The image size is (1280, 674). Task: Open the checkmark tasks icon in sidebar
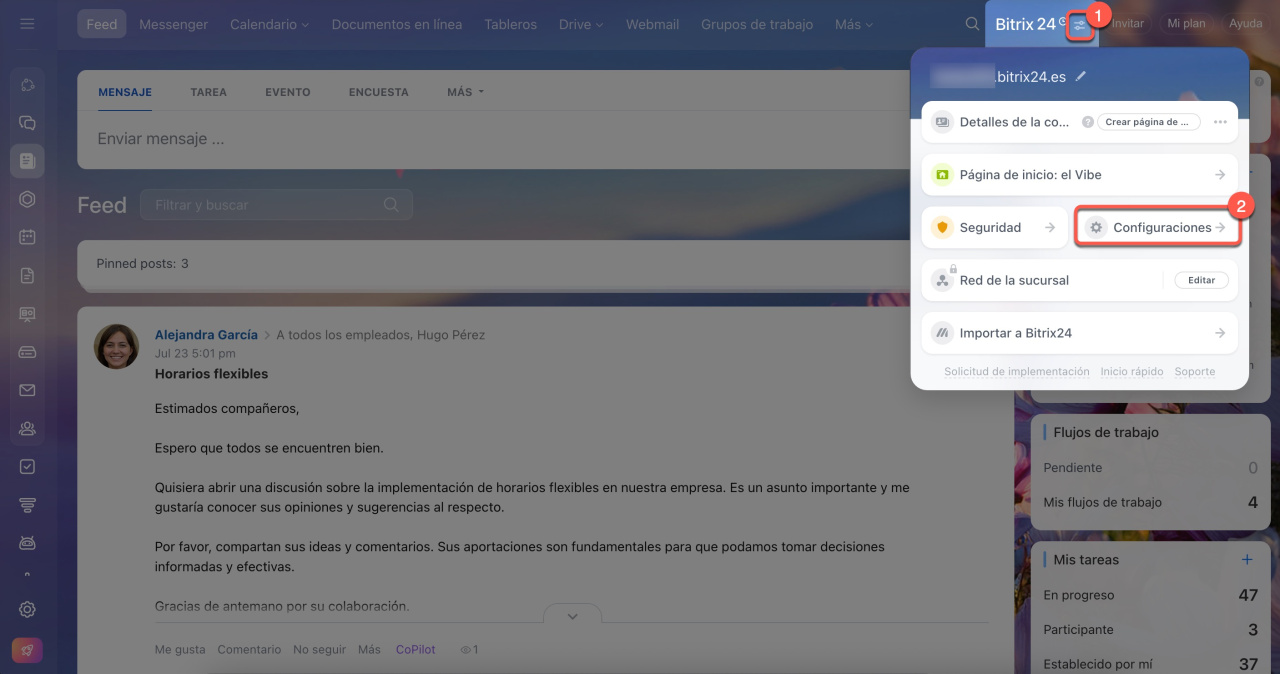[27, 466]
